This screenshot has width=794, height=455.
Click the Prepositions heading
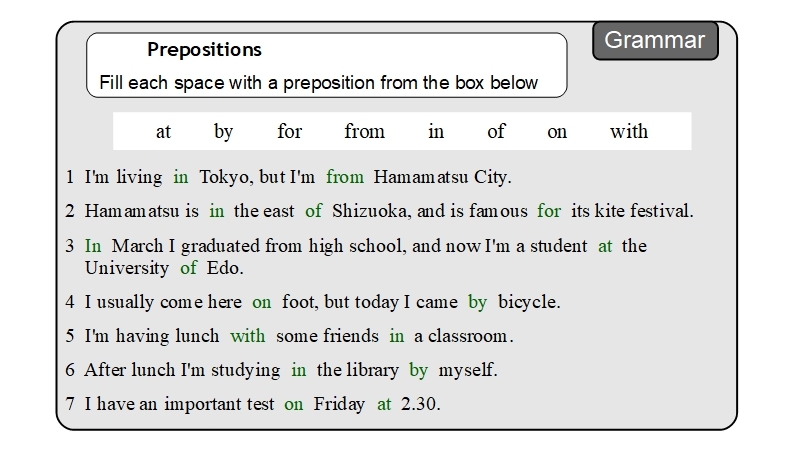(204, 50)
